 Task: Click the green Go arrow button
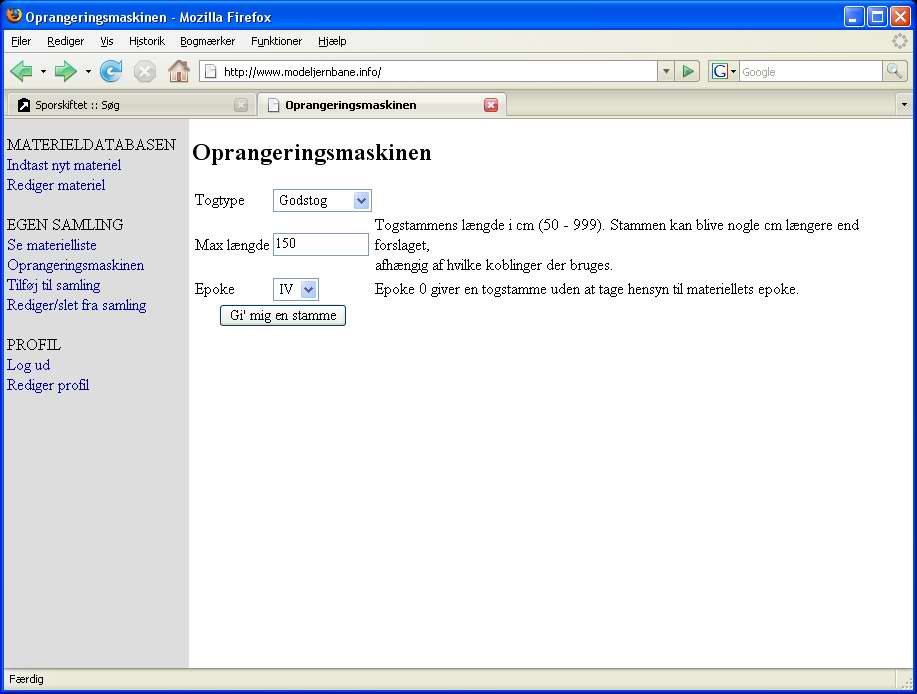coord(688,71)
